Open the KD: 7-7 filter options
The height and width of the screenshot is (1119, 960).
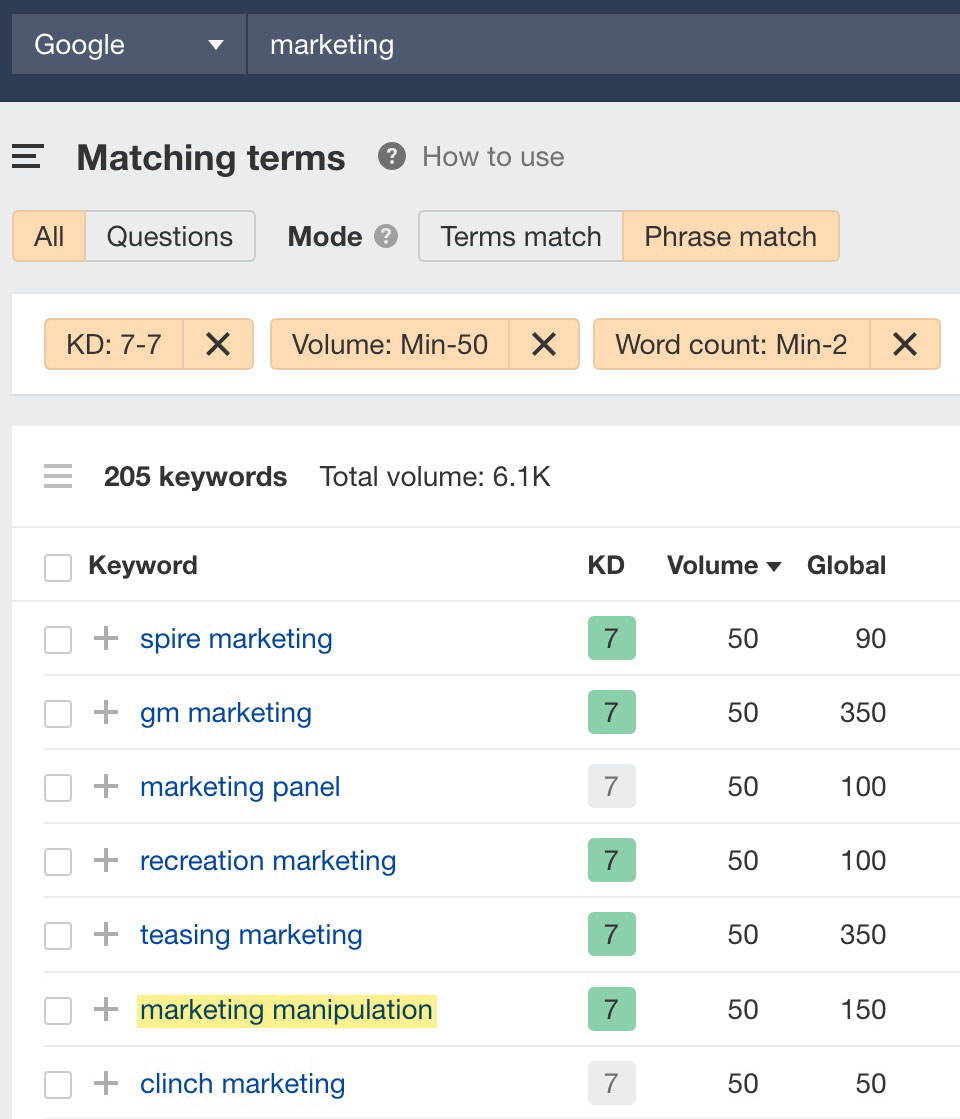point(113,345)
